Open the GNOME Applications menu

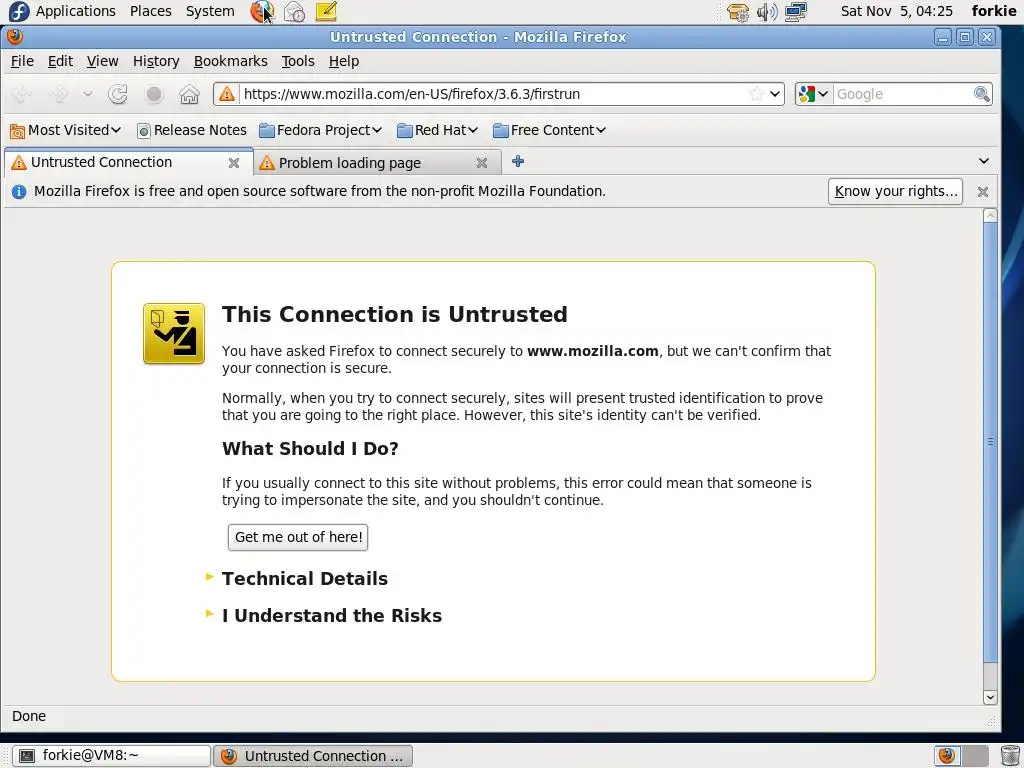click(62, 11)
